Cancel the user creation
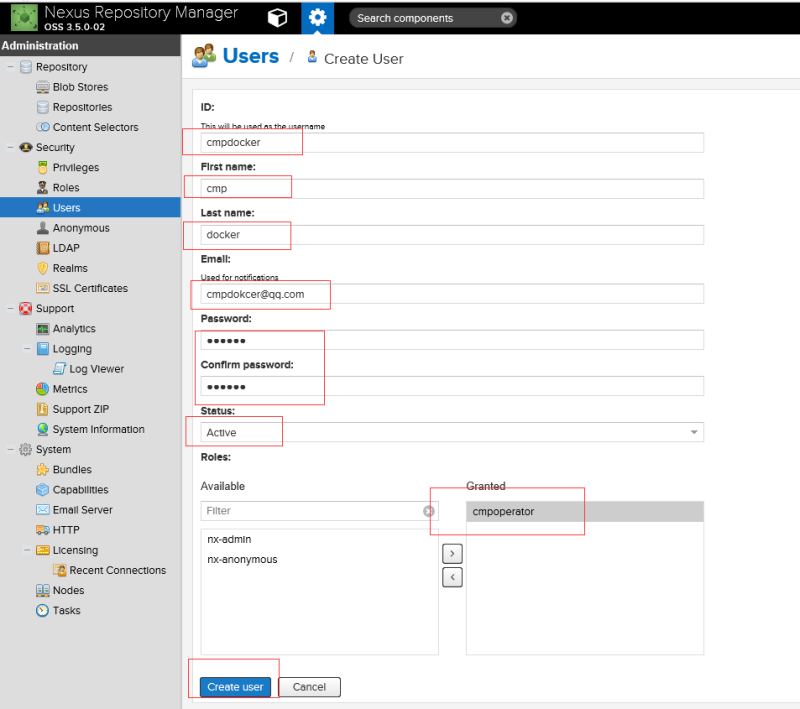800x709 pixels. (309, 687)
